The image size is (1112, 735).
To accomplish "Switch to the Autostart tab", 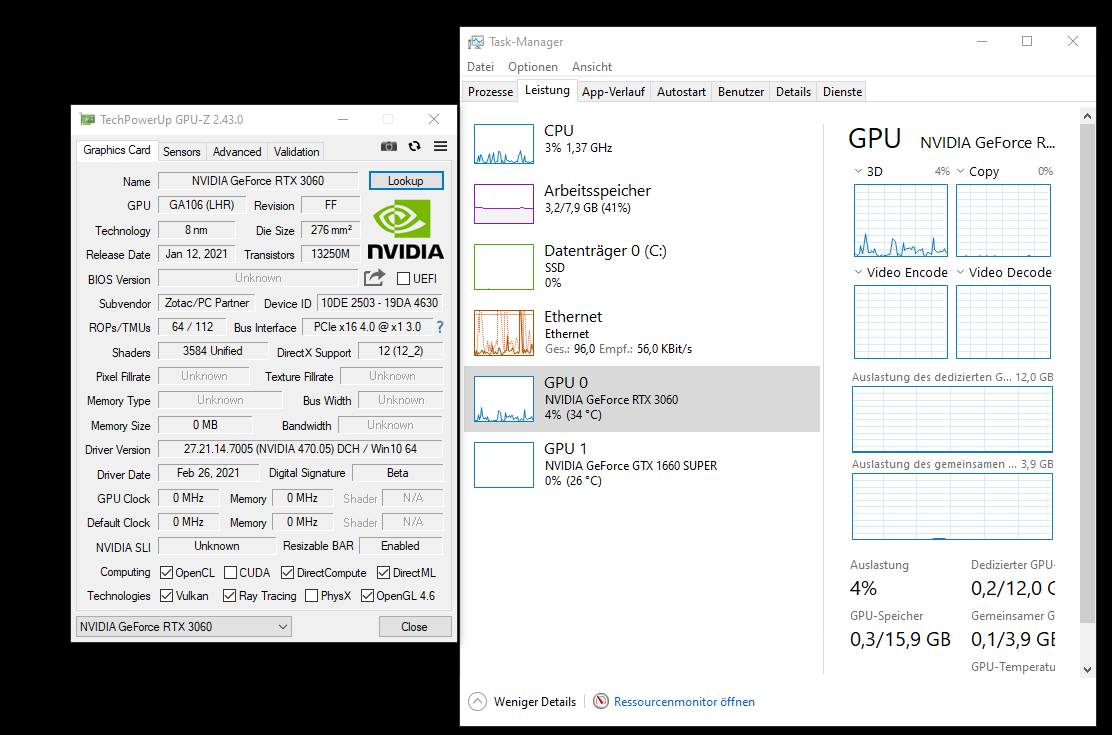I will [682, 92].
